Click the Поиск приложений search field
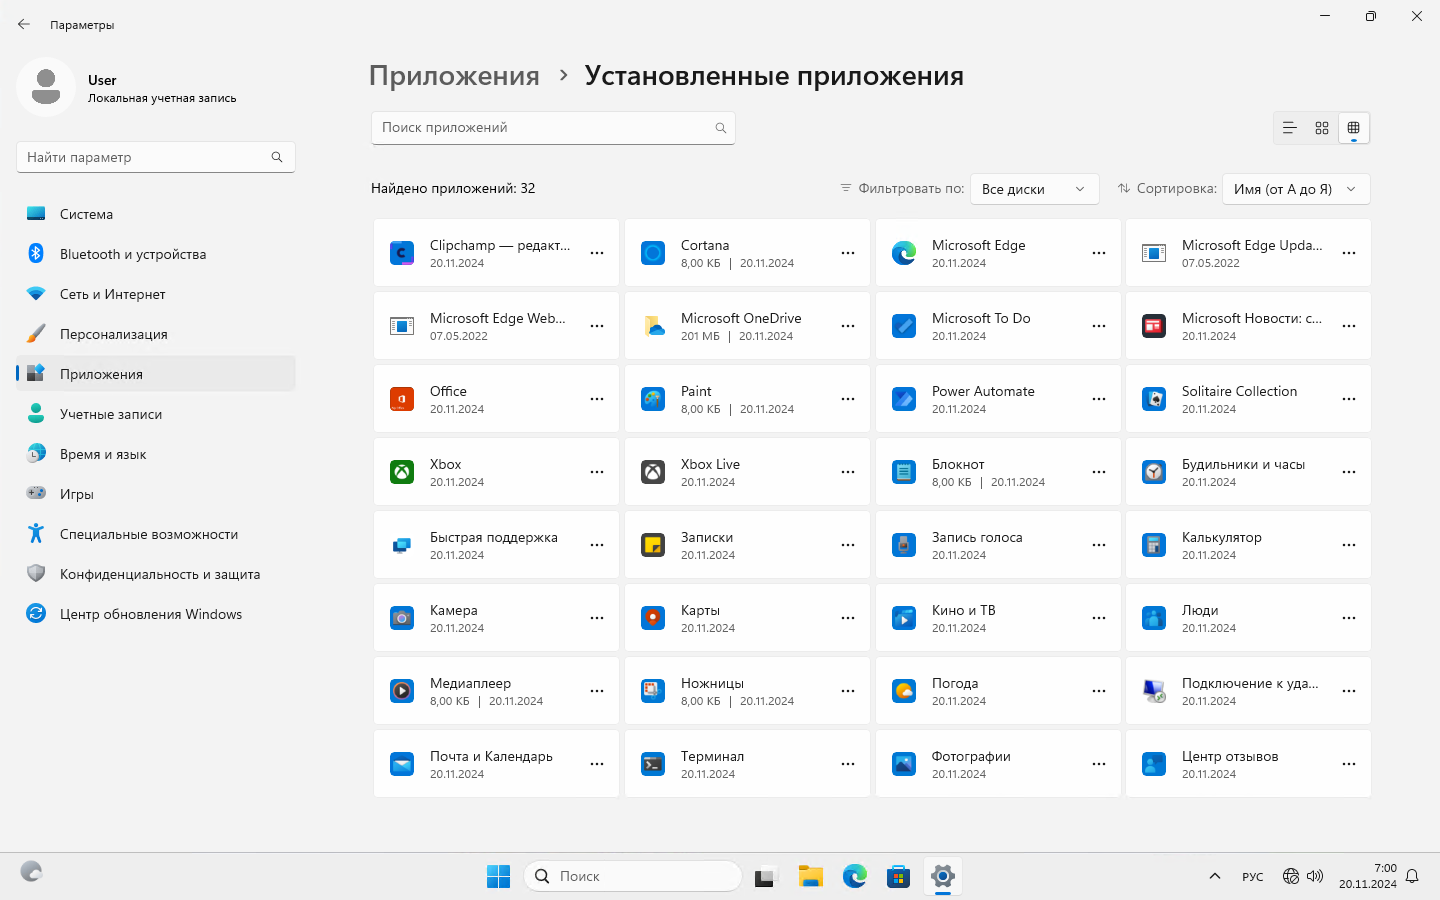Screen dimensions: 1440x900 (x=553, y=128)
